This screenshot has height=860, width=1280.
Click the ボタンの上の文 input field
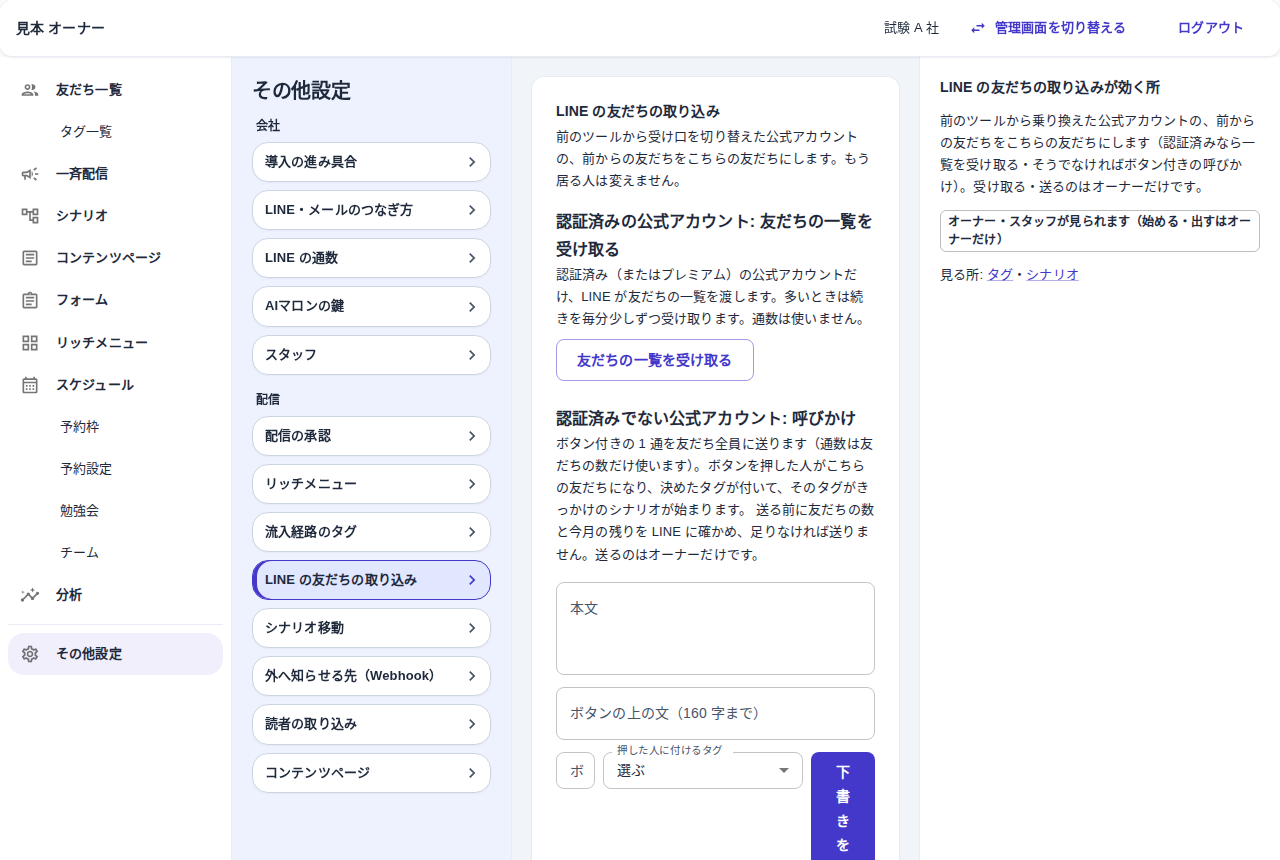click(x=715, y=713)
